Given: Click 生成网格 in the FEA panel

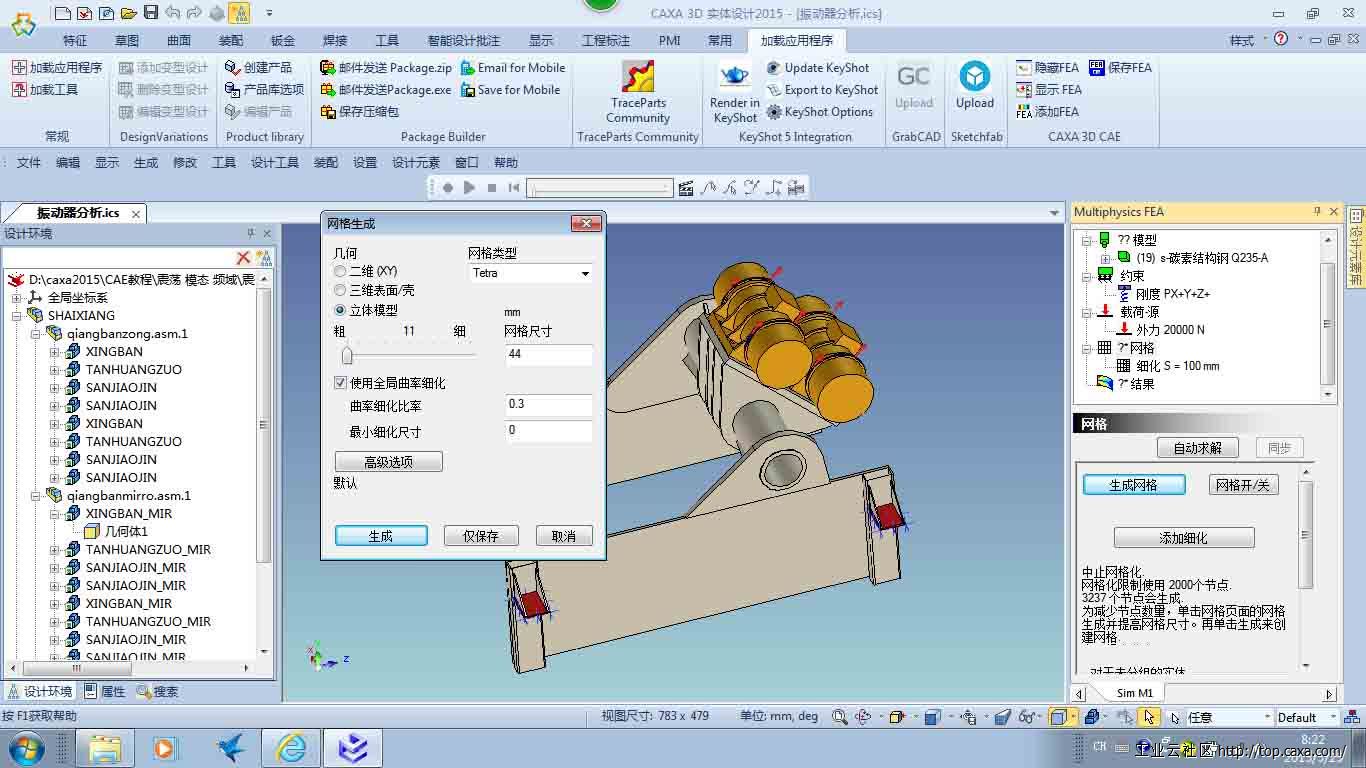Looking at the screenshot, I should coord(1134,485).
